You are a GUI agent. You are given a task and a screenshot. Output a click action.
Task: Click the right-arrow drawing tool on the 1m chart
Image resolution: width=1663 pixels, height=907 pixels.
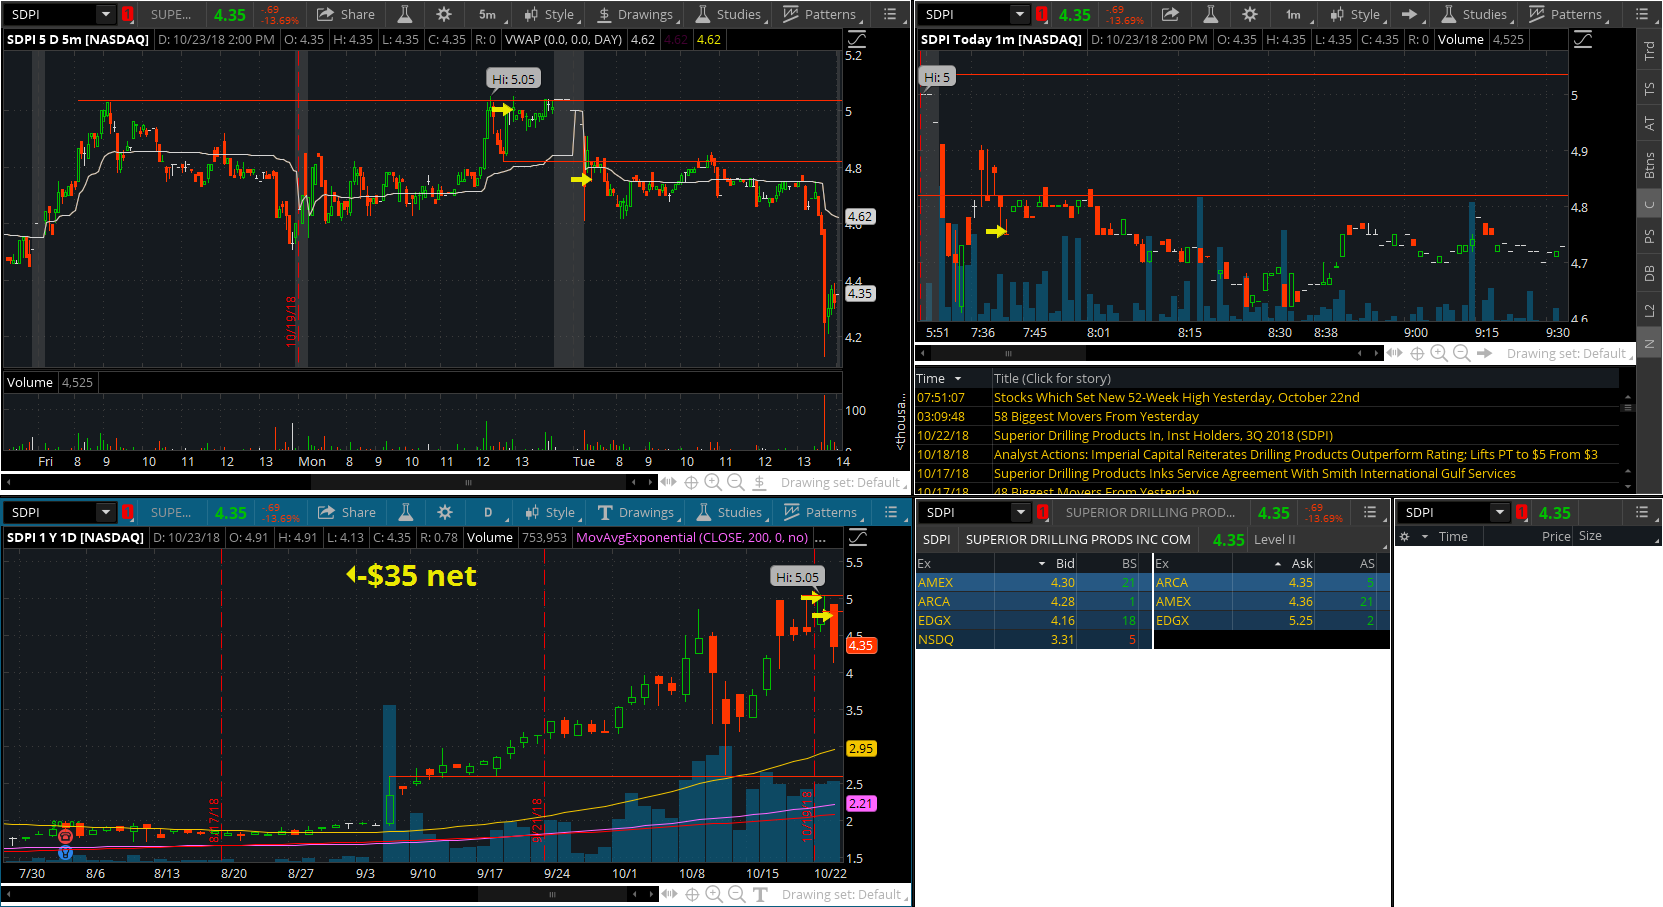1409,14
